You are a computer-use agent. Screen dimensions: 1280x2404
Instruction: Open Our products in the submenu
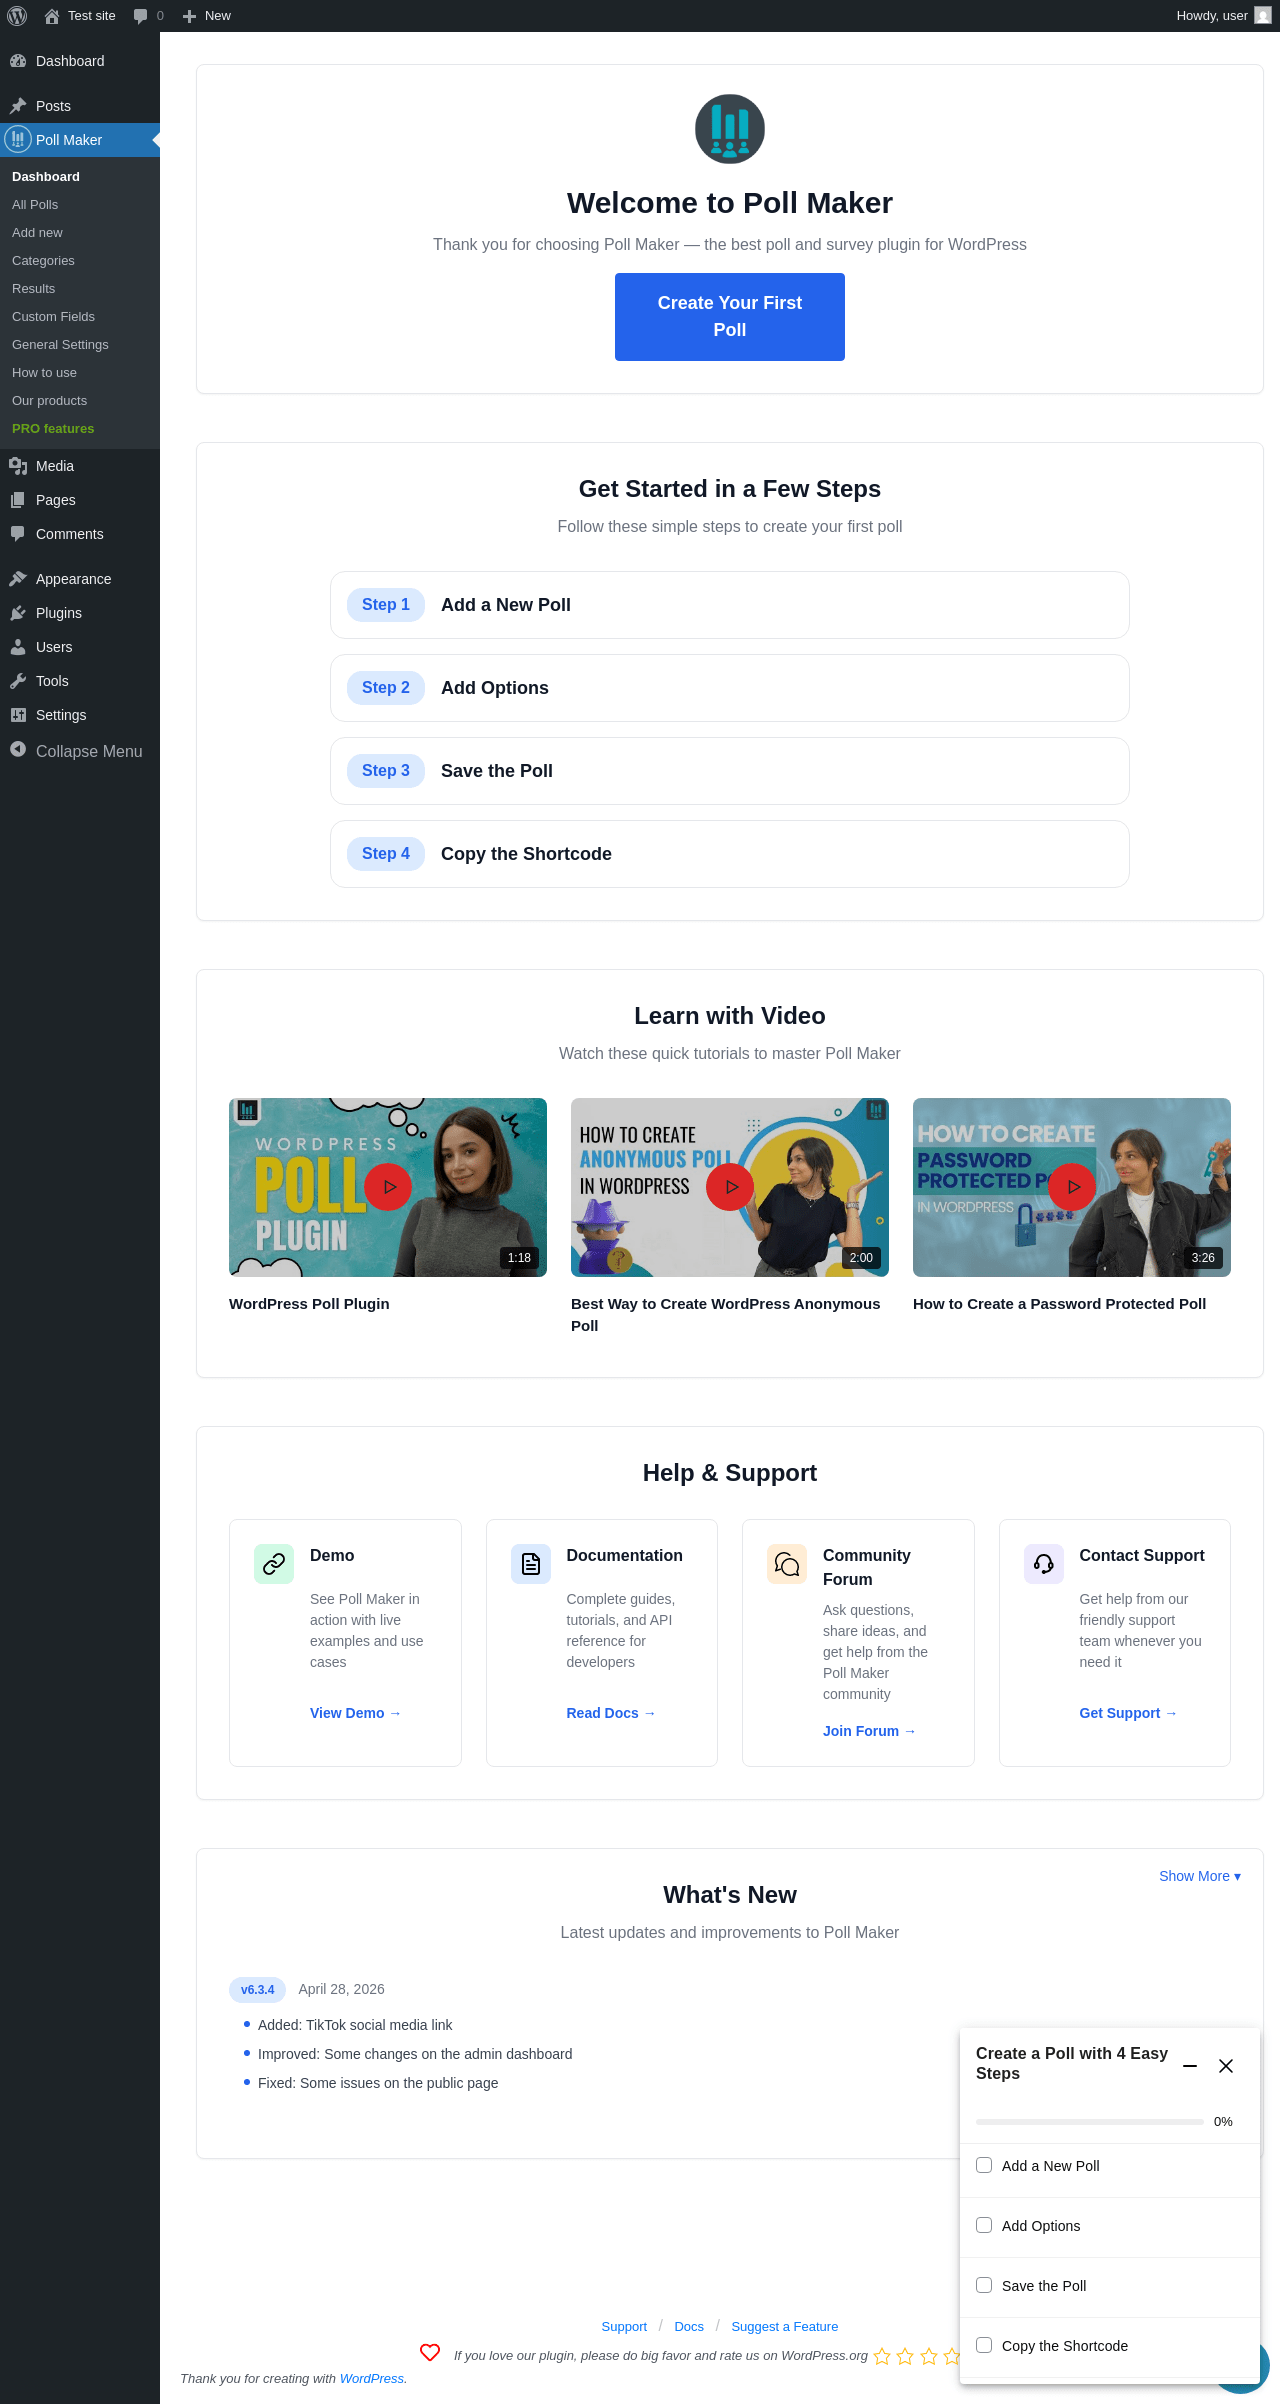[50, 401]
